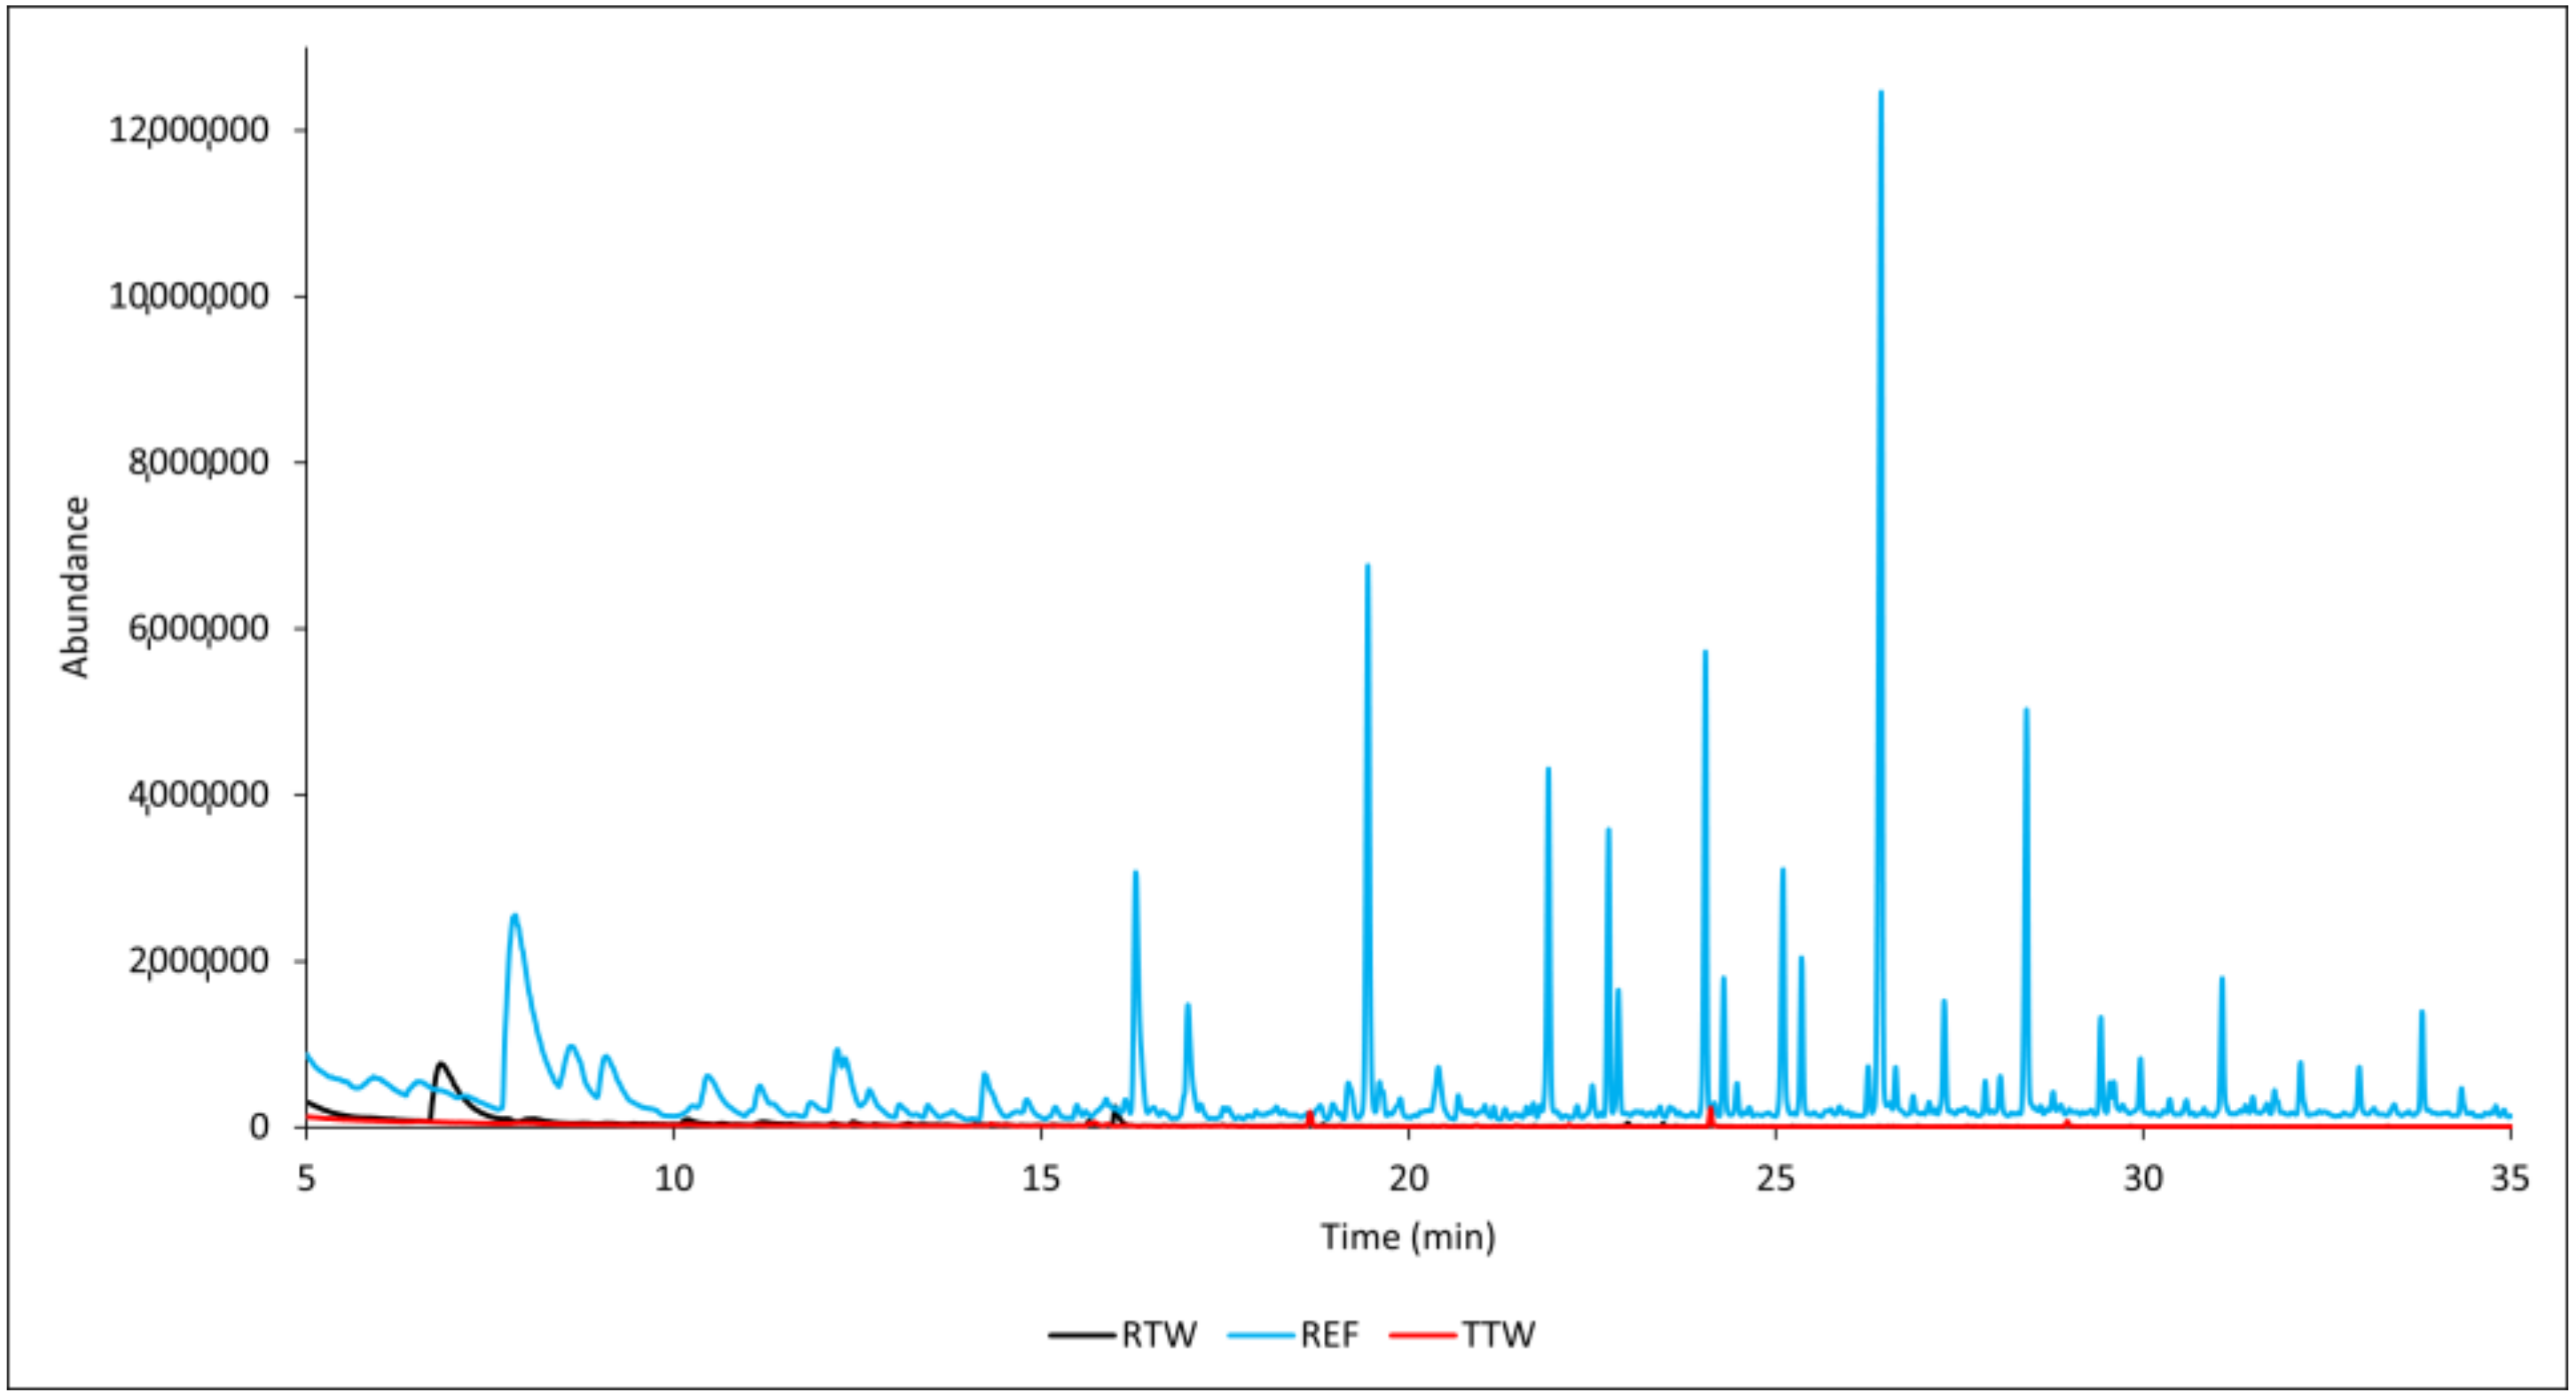Screen dimensions: 2576x1397
Task: Click the black RTW peak near 7 min
Action: (x=441, y=1066)
